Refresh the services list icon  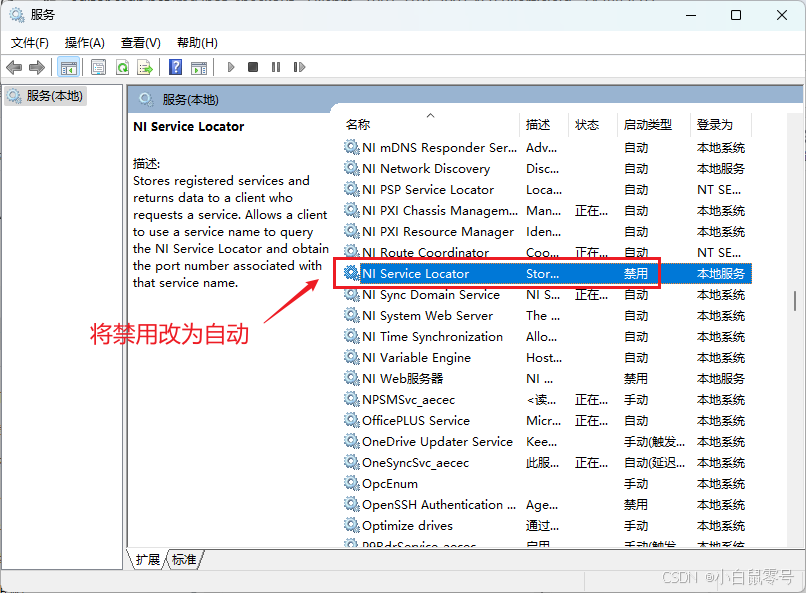pyautogui.click(x=123, y=67)
